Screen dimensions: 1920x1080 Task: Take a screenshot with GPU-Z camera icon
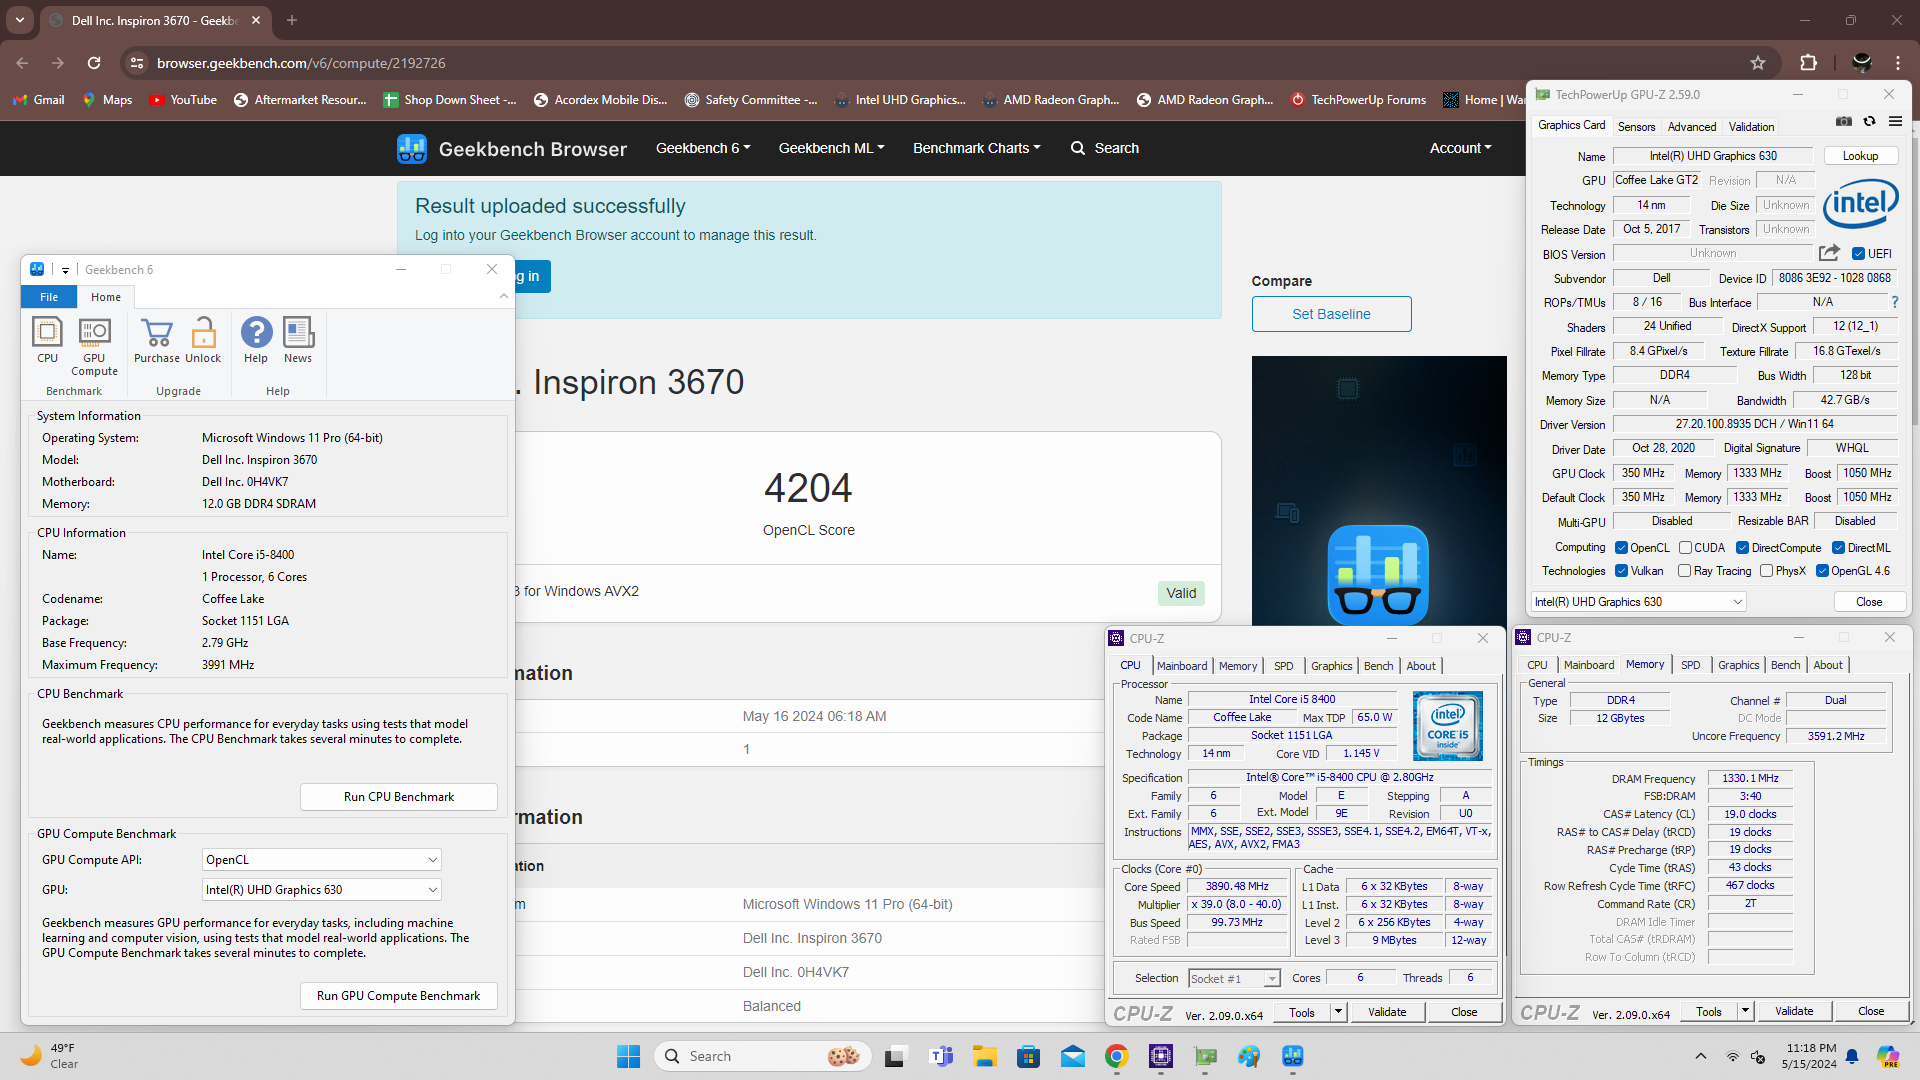pos(1844,121)
